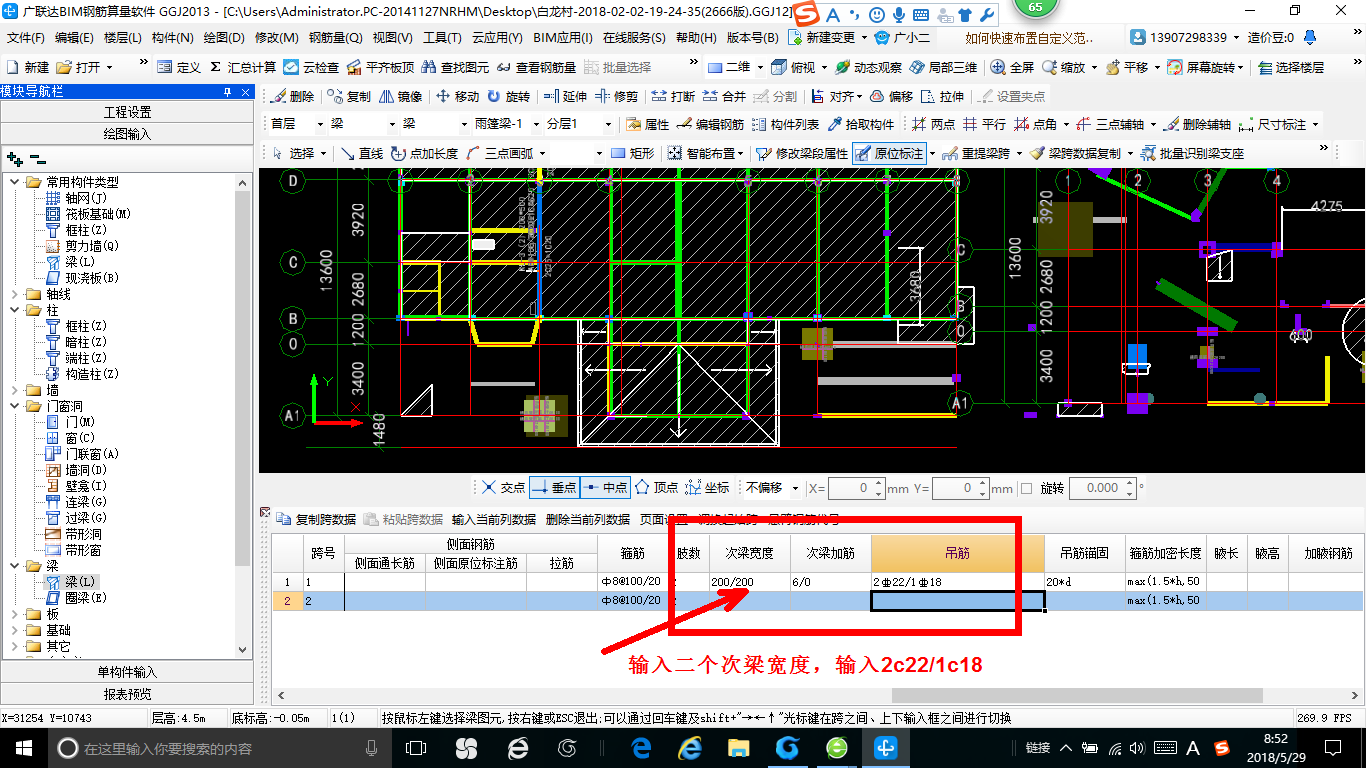
Task: Select the 修剪 trim tool
Action: pyautogui.click(x=616, y=96)
